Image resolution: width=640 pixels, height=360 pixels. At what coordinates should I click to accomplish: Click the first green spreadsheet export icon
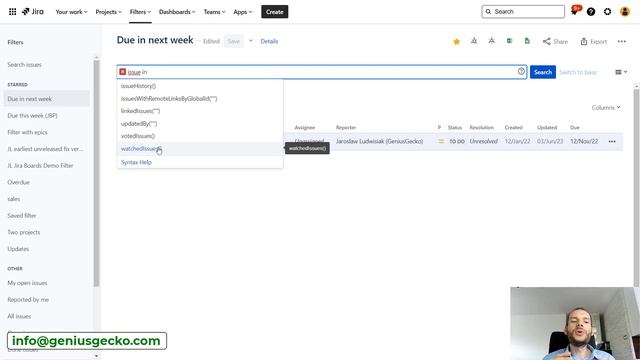tap(509, 41)
